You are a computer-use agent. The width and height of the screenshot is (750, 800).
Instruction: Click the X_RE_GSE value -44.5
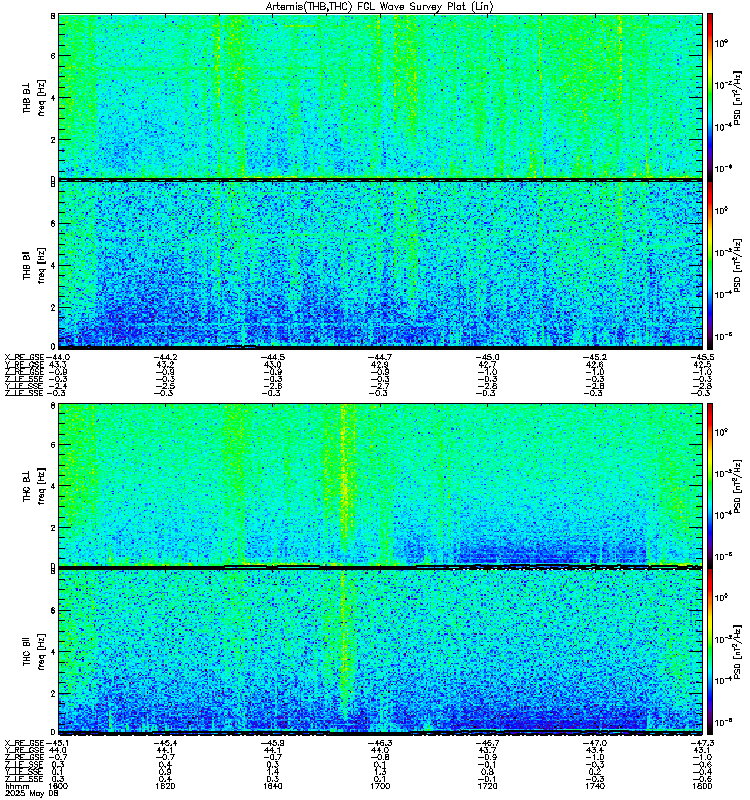(272, 357)
